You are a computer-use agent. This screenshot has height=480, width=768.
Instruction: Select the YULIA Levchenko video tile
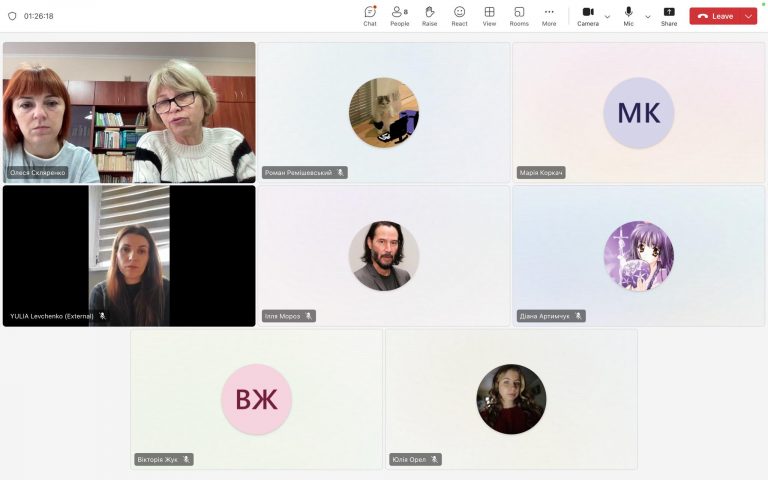pyautogui.click(x=129, y=256)
